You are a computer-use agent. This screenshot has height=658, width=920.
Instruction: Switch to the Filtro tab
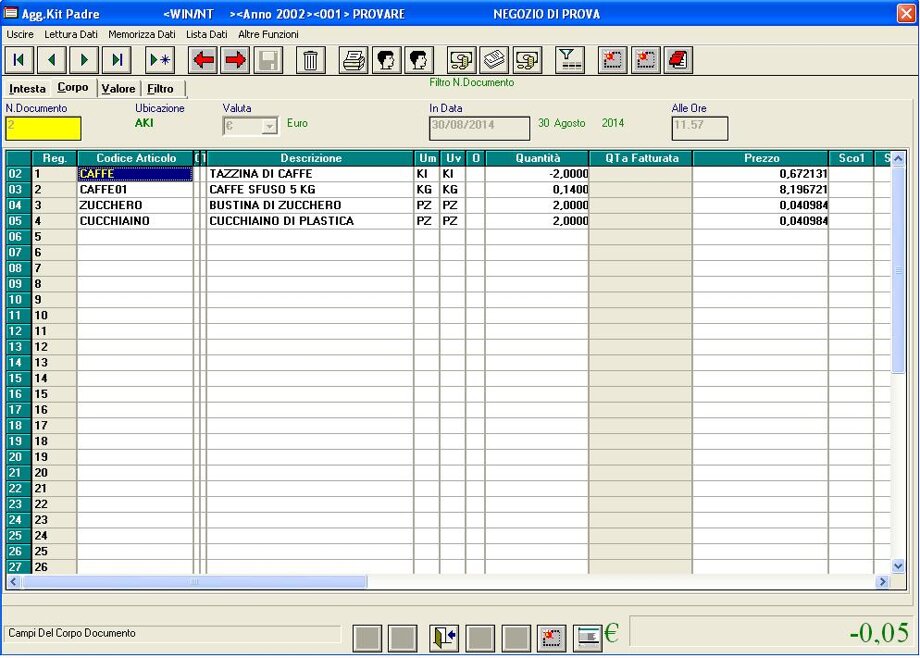[160, 89]
